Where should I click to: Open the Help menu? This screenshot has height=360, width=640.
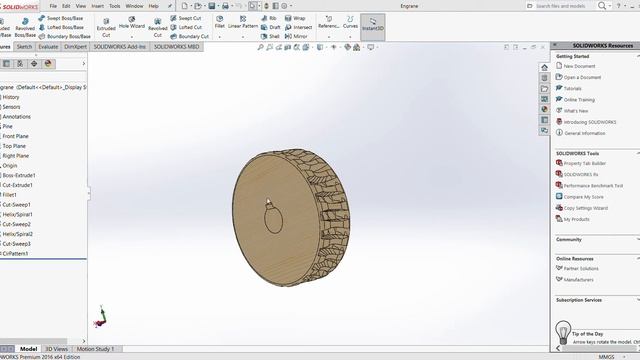153,6
